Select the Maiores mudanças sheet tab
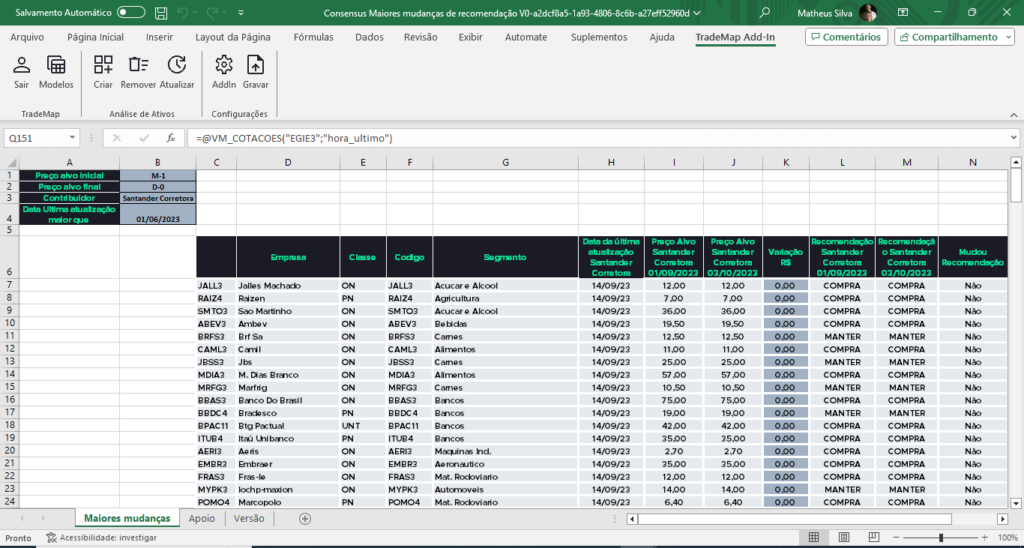The height and width of the screenshot is (548, 1024). pos(127,519)
